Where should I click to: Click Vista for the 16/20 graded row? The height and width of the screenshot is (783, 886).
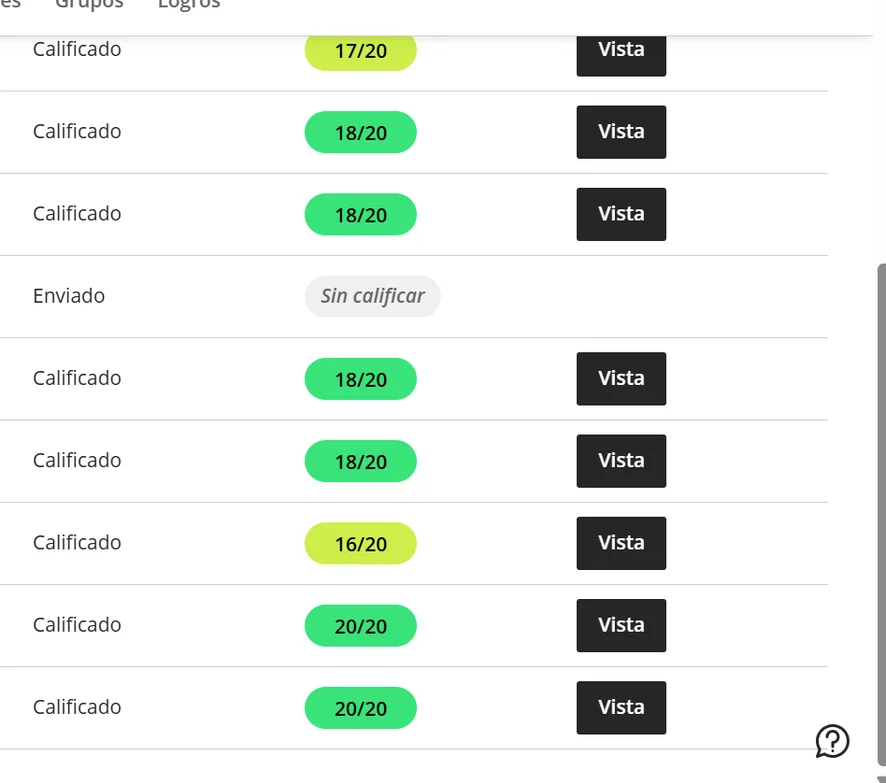(621, 543)
